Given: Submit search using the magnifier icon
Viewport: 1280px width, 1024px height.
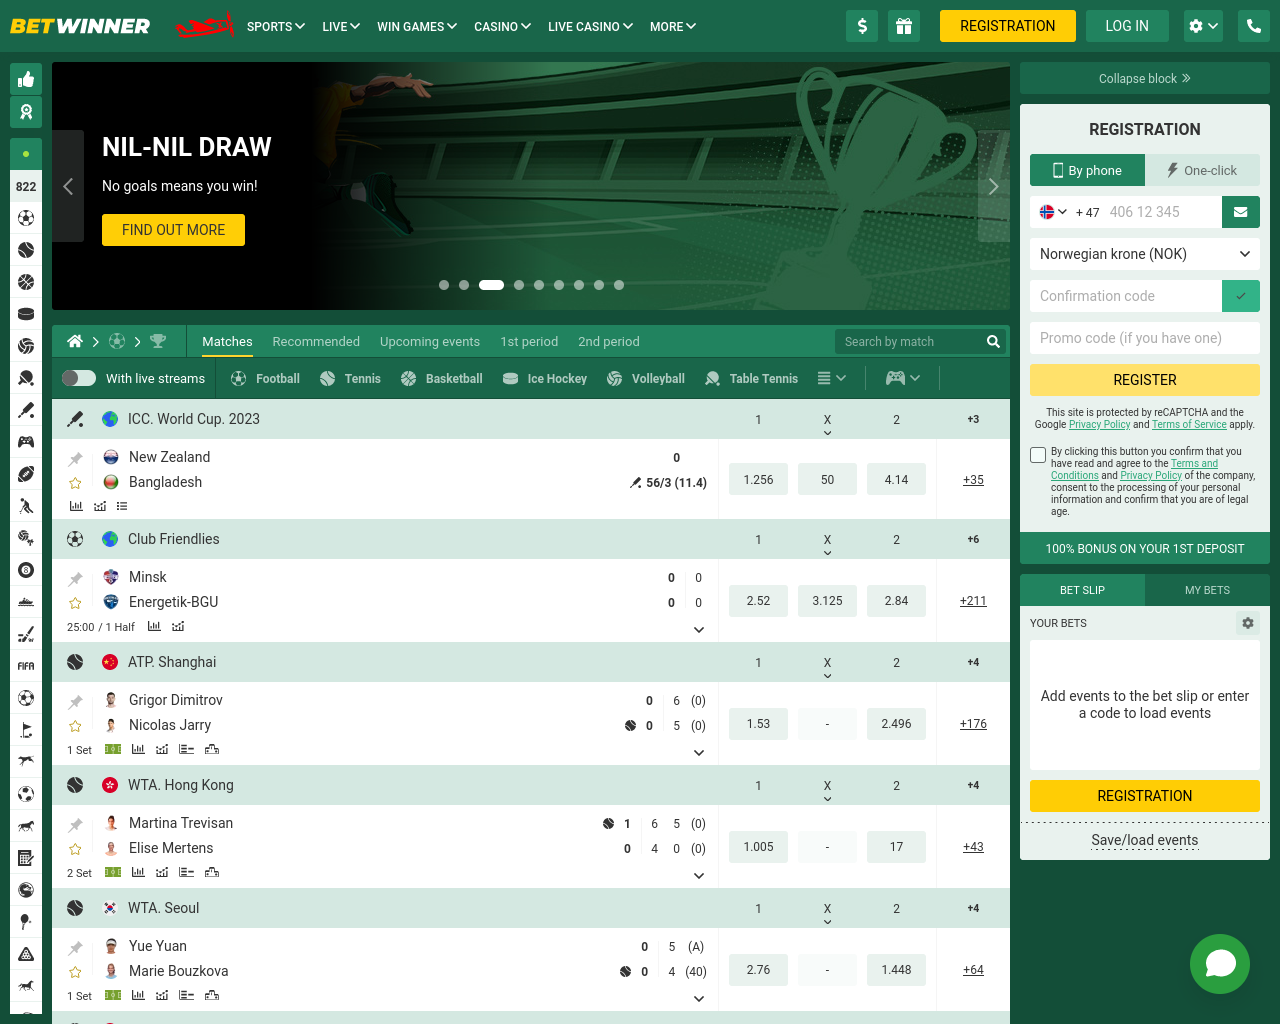Looking at the screenshot, I should pyautogui.click(x=993, y=341).
